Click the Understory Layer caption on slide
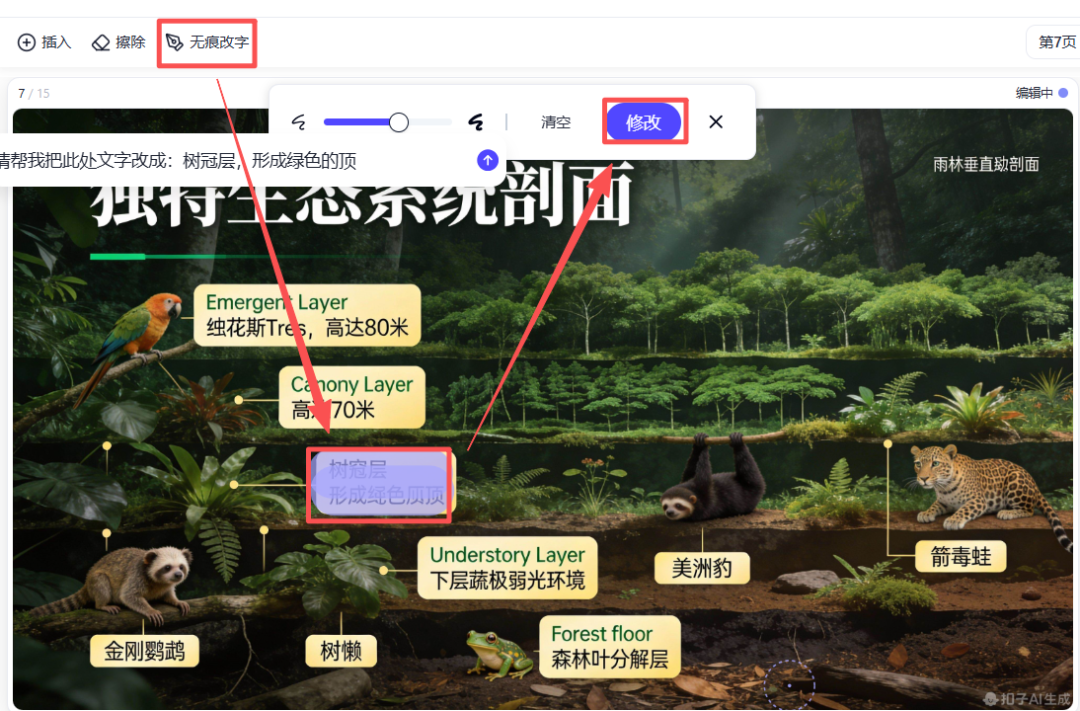Viewport: 1080px width, 711px height. (x=507, y=567)
